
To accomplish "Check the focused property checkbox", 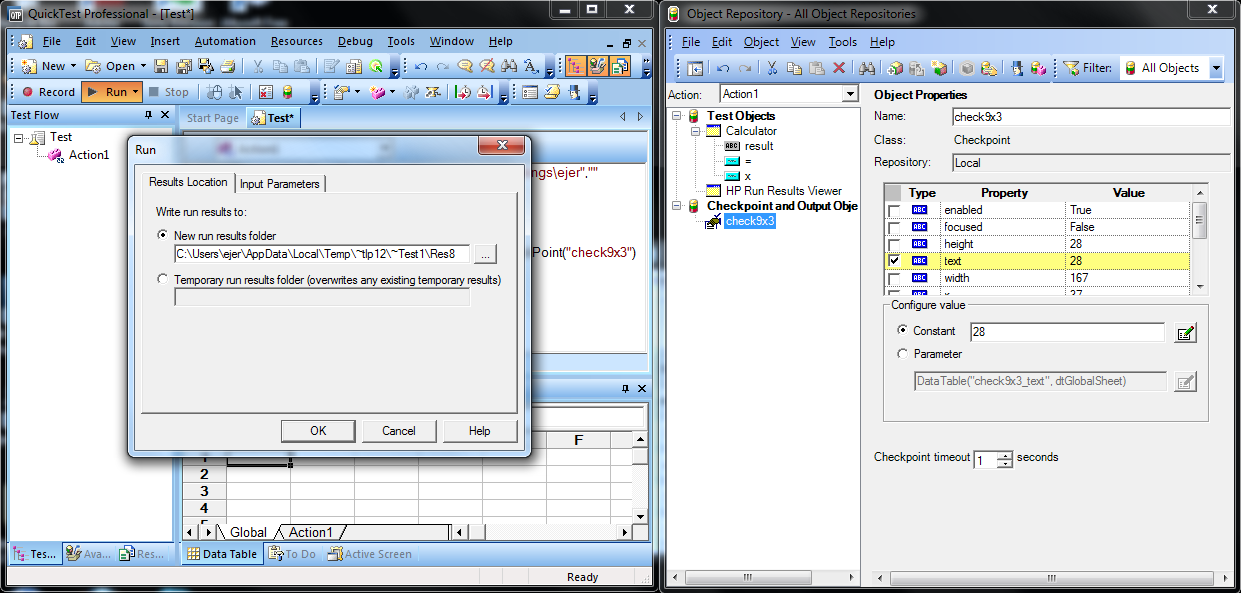I will (894, 228).
